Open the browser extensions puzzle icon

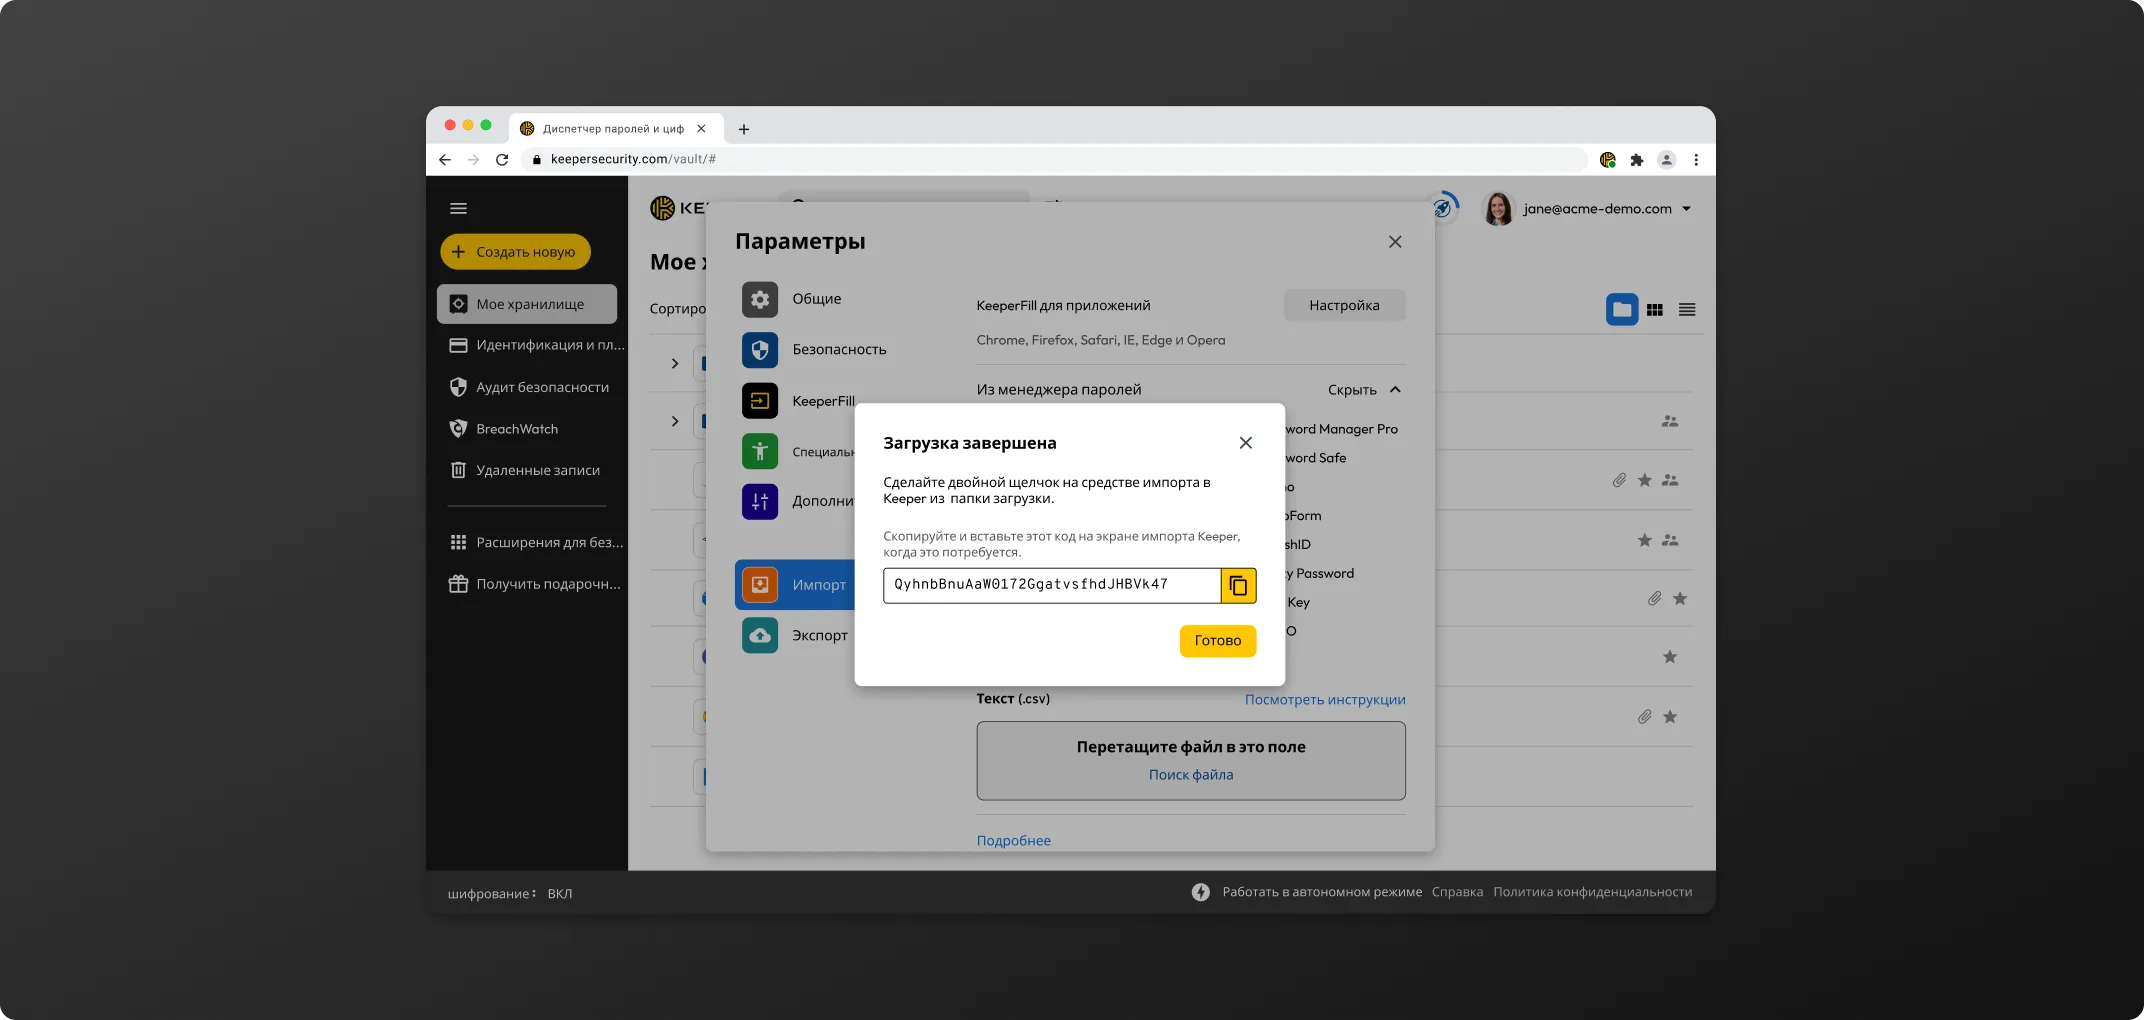pyautogui.click(x=1637, y=160)
